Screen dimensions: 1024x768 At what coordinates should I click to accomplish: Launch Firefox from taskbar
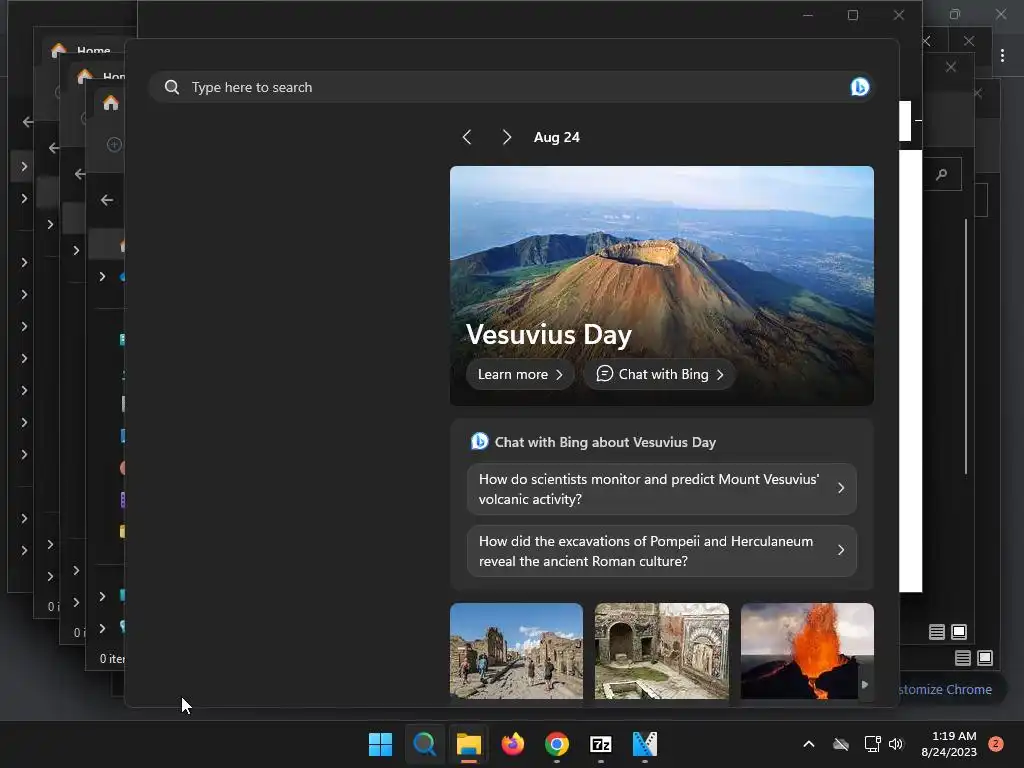coord(513,744)
